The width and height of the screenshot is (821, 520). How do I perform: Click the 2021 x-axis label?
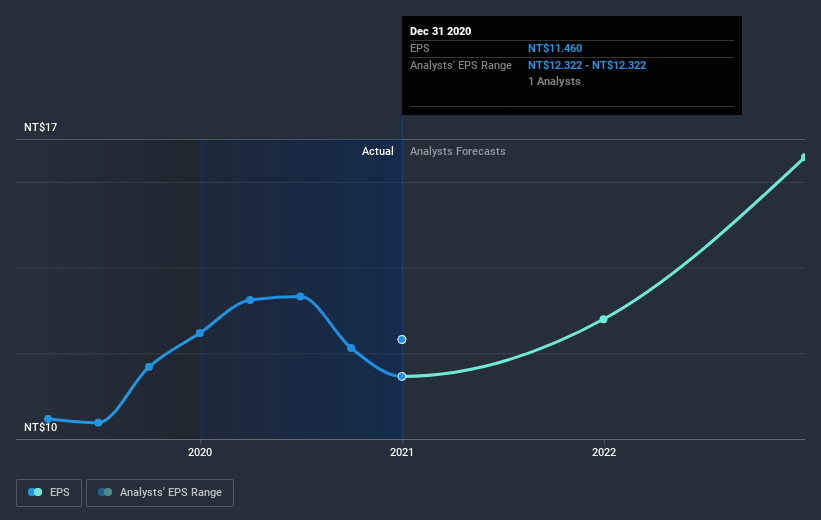[x=402, y=452]
